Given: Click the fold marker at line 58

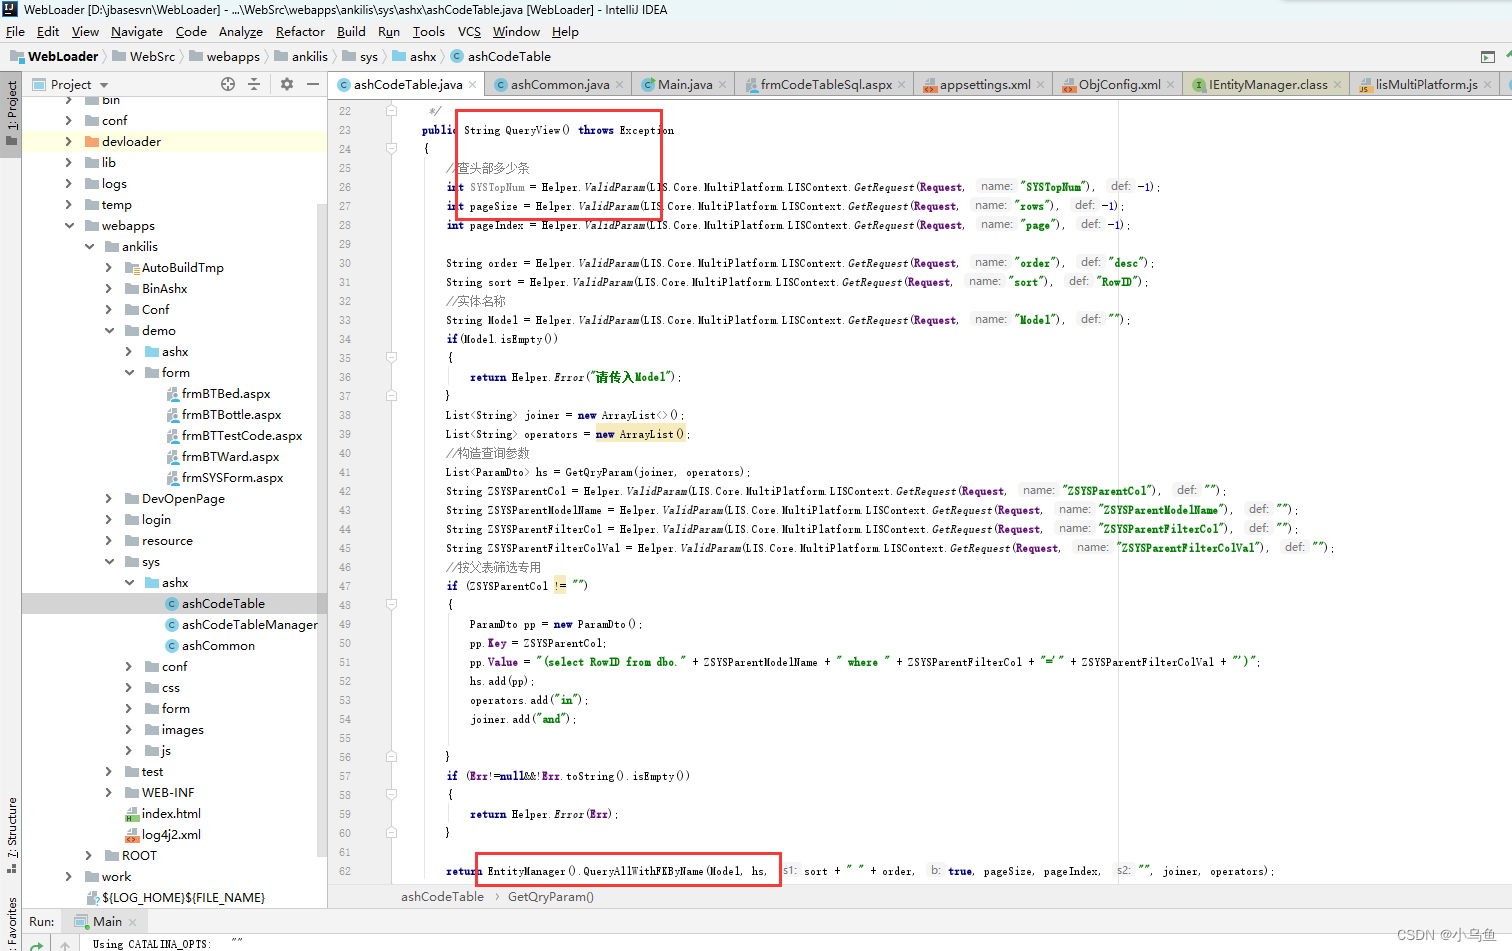Looking at the screenshot, I should click(x=391, y=794).
